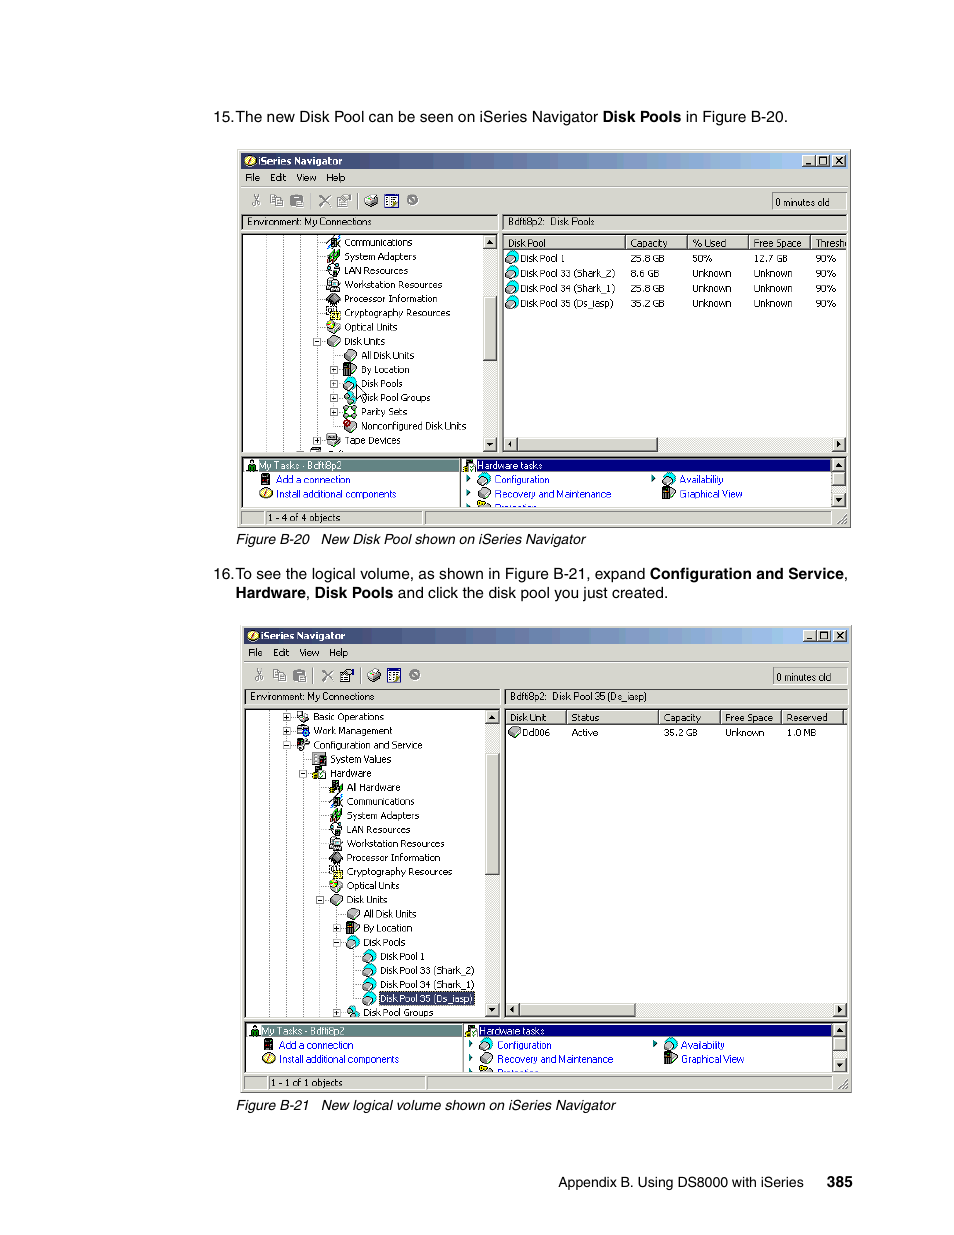Click the Cryptography Resources icon in the Figure B-20 tree

pyautogui.click(x=334, y=313)
